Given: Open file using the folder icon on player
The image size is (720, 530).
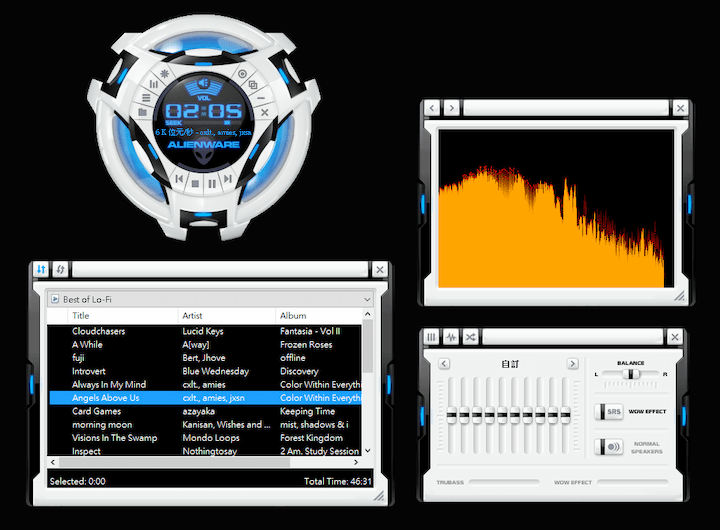Looking at the screenshot, I should click(x=143, y=112).
